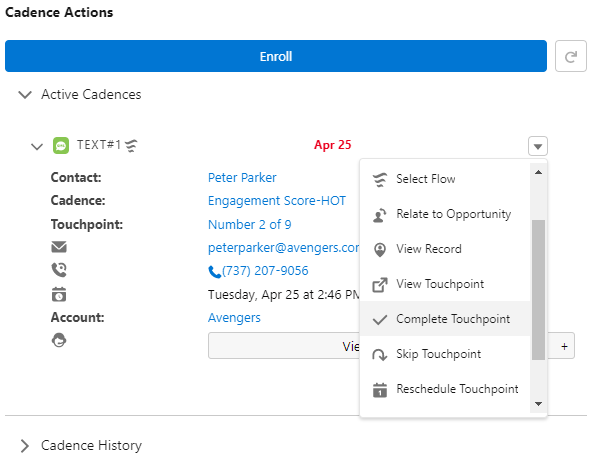593x468 pixels.
Task: Click the calendar clock due date icon
Action: point(59,294)
